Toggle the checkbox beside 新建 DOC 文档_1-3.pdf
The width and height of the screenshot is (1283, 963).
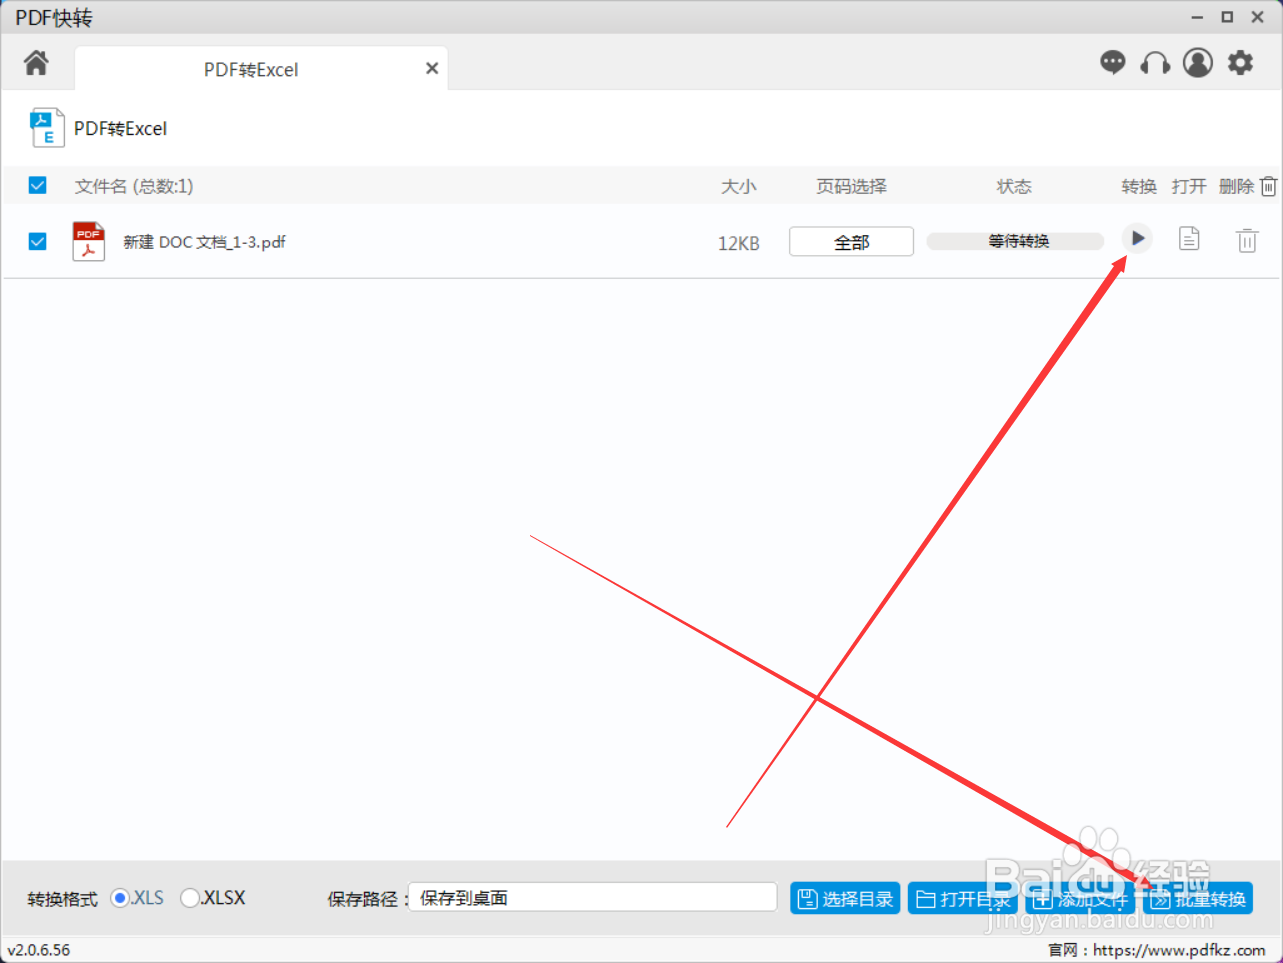click(x=37, y=241)
